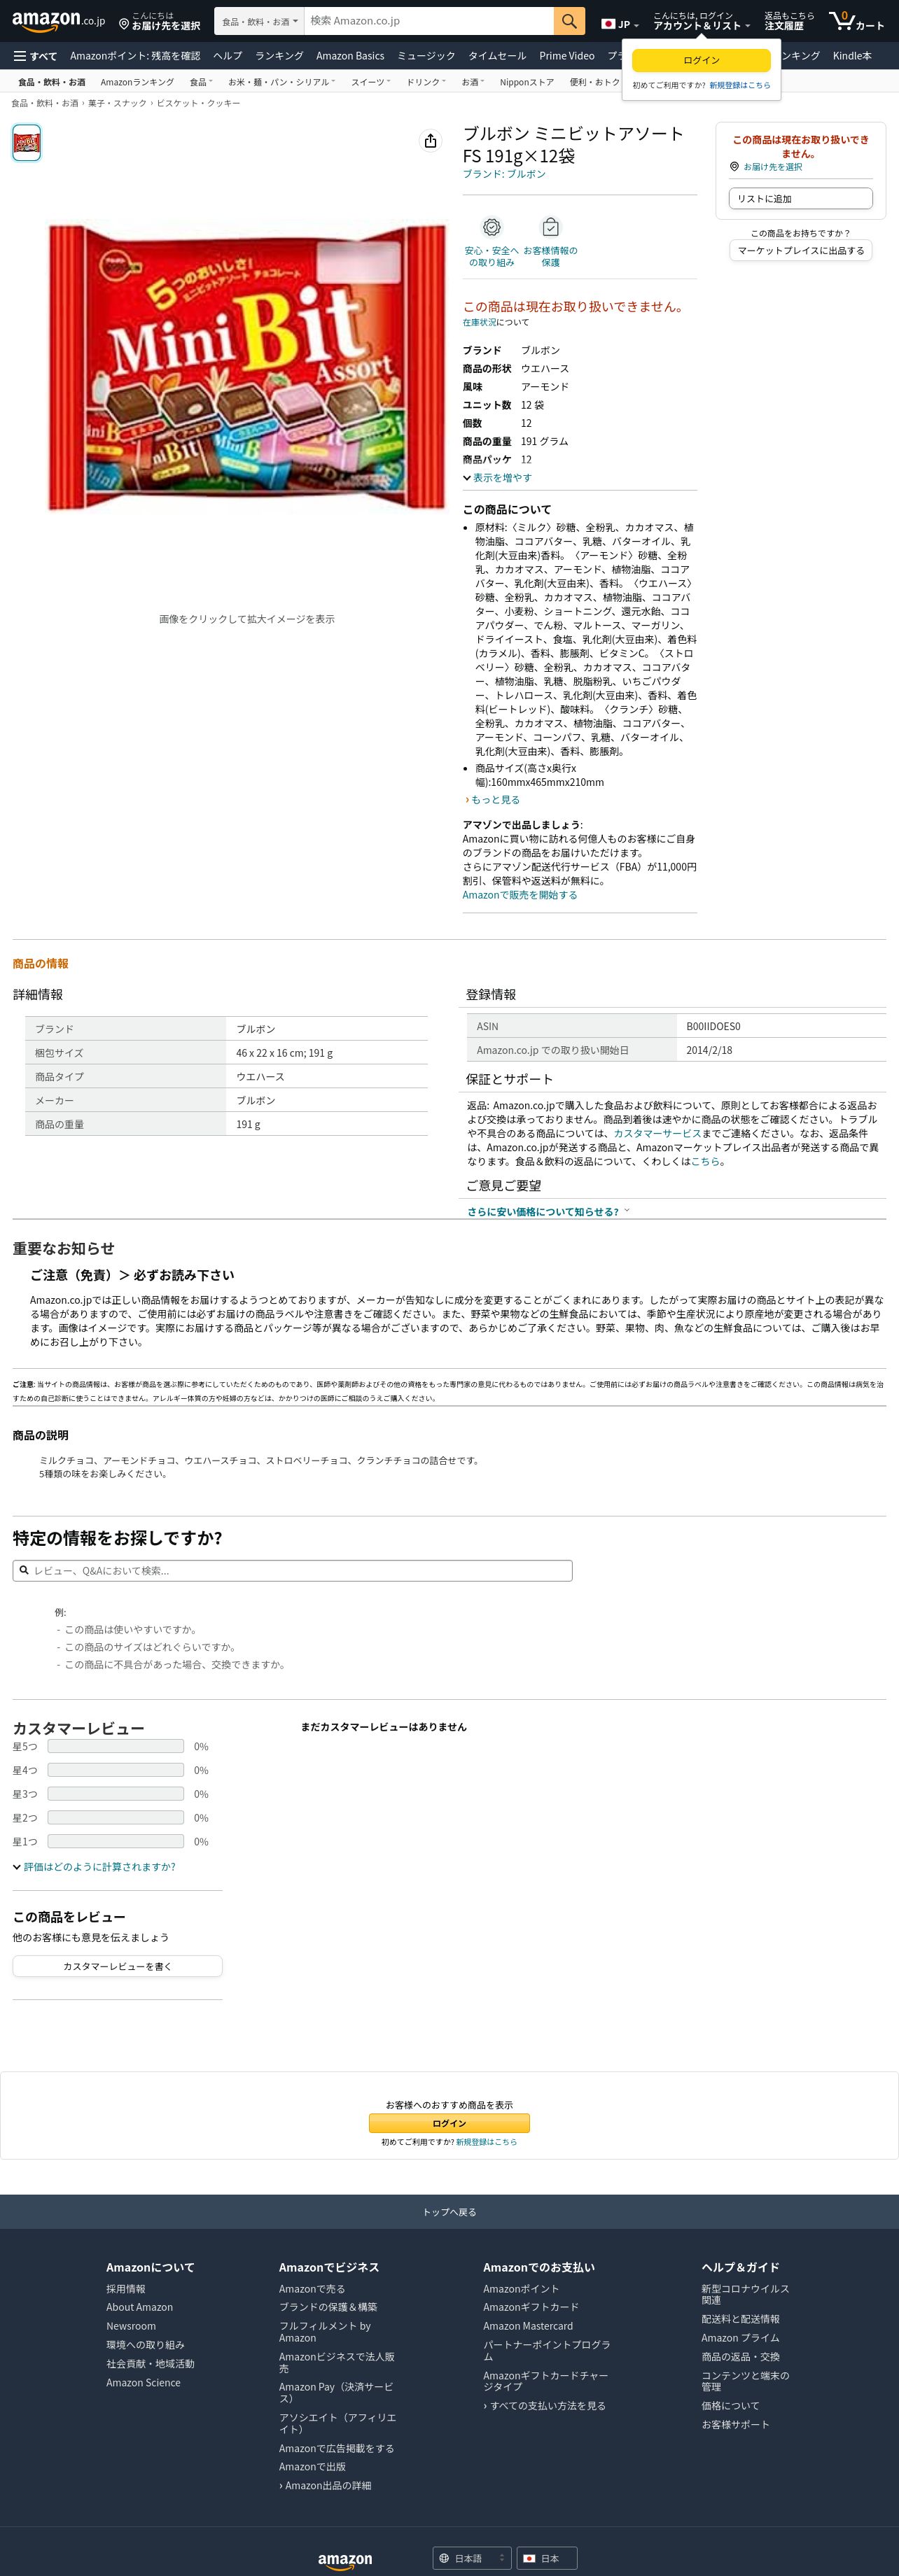Click お届け先を選択 link in buy box

tap(772, 167)
